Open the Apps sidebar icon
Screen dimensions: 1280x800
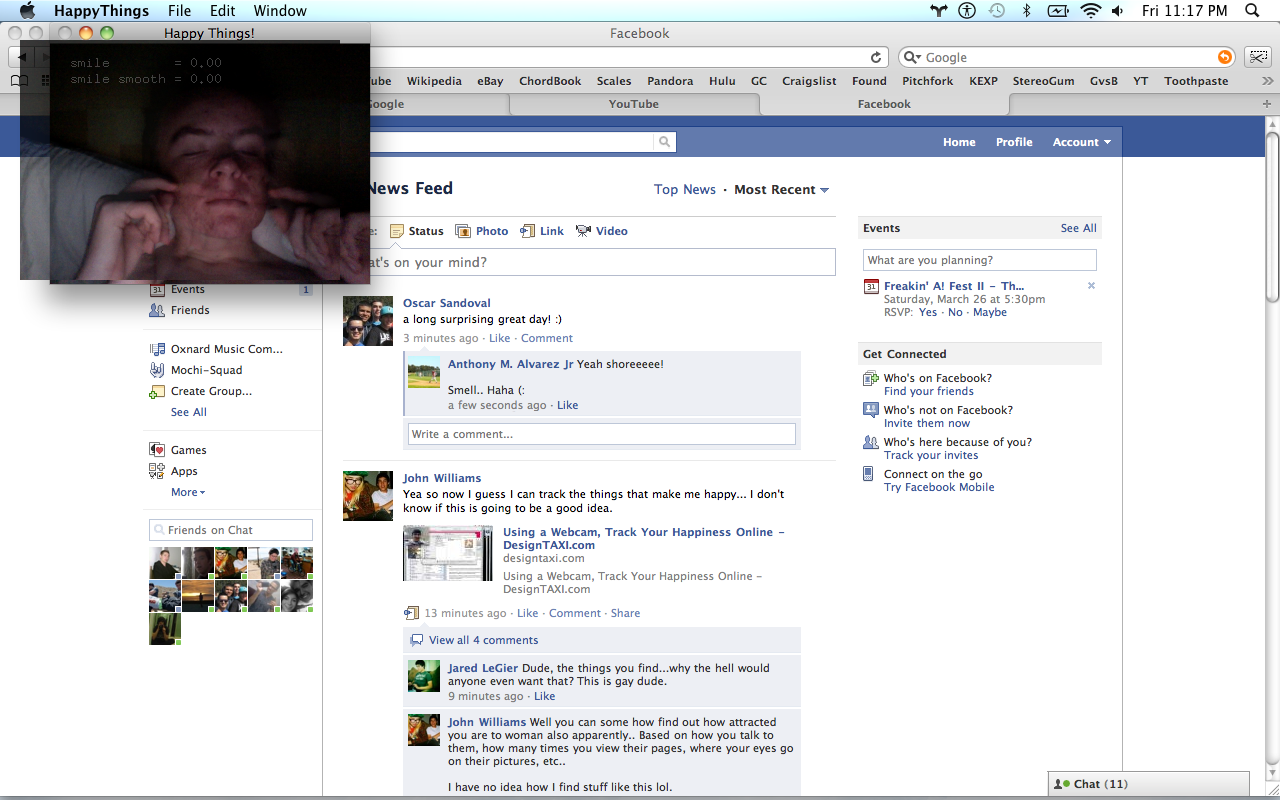pos(157,471)
